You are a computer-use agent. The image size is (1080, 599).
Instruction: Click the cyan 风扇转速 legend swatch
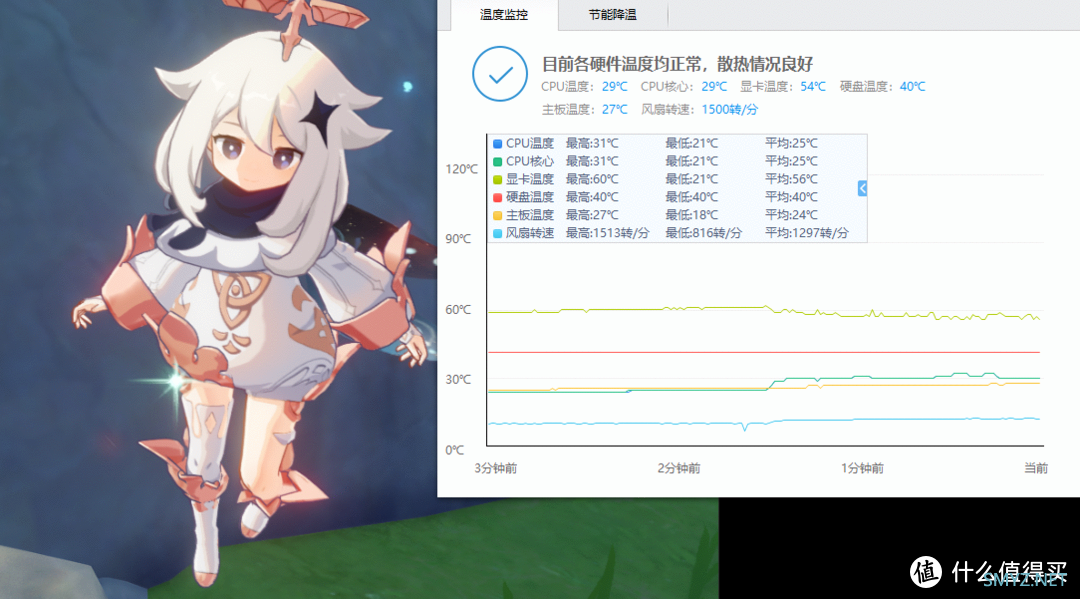pyautogui.click(x=498, y=234)
